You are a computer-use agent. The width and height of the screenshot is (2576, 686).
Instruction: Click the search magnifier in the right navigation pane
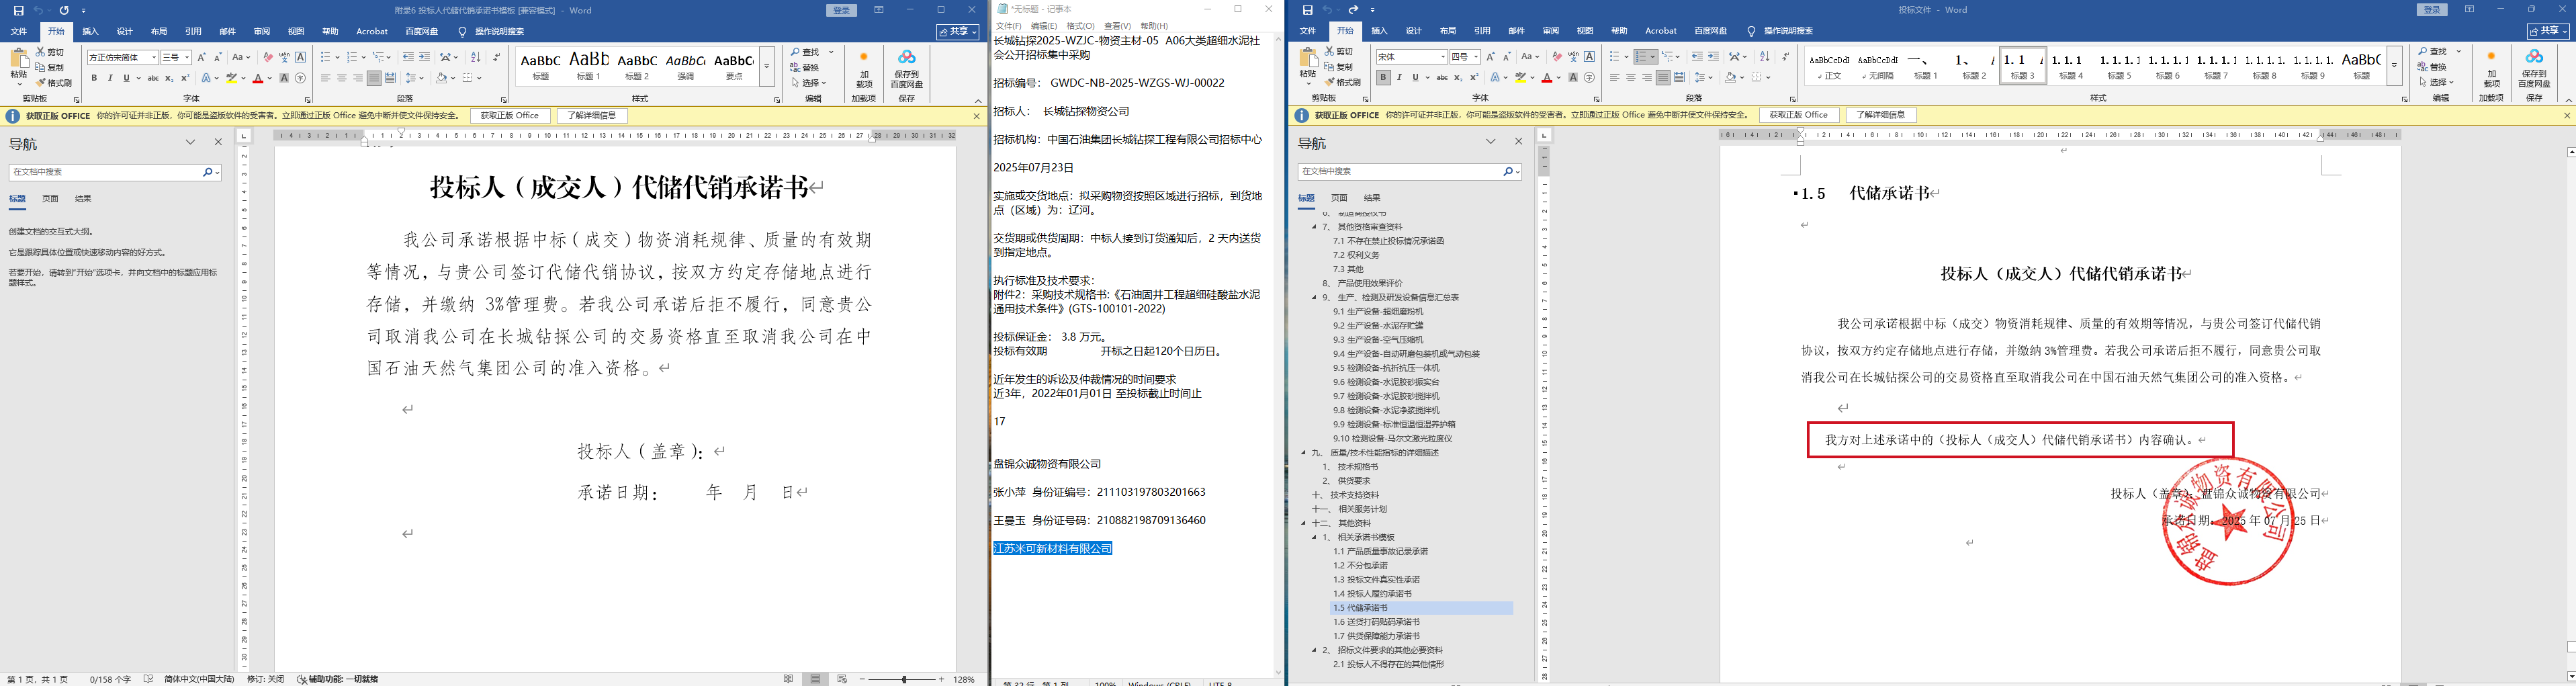click(1508, 172)
